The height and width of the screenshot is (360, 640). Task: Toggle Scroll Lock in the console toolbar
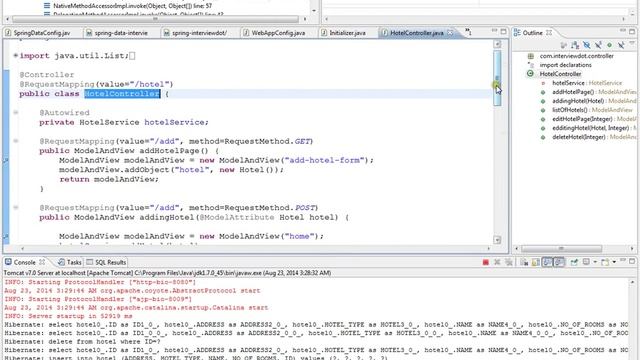(x=536, y=262)
